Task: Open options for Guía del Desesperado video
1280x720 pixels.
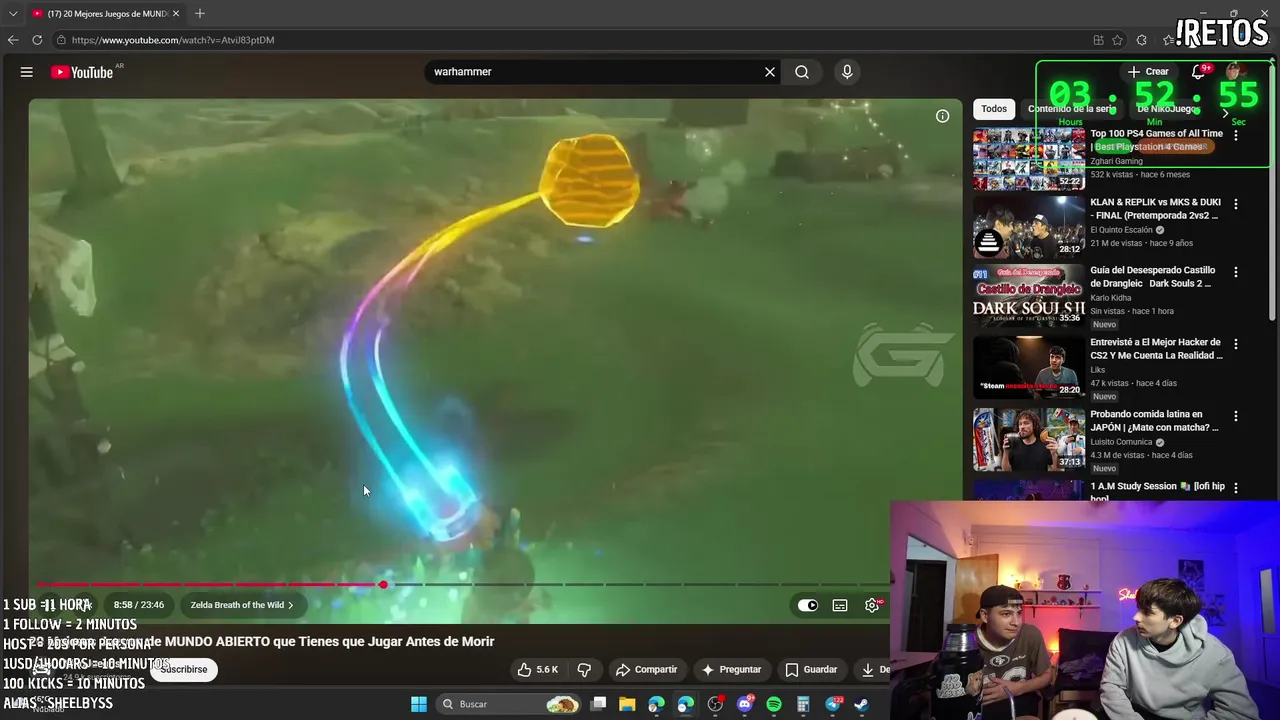Action: pyautogui.click(x=1236, y=272)
